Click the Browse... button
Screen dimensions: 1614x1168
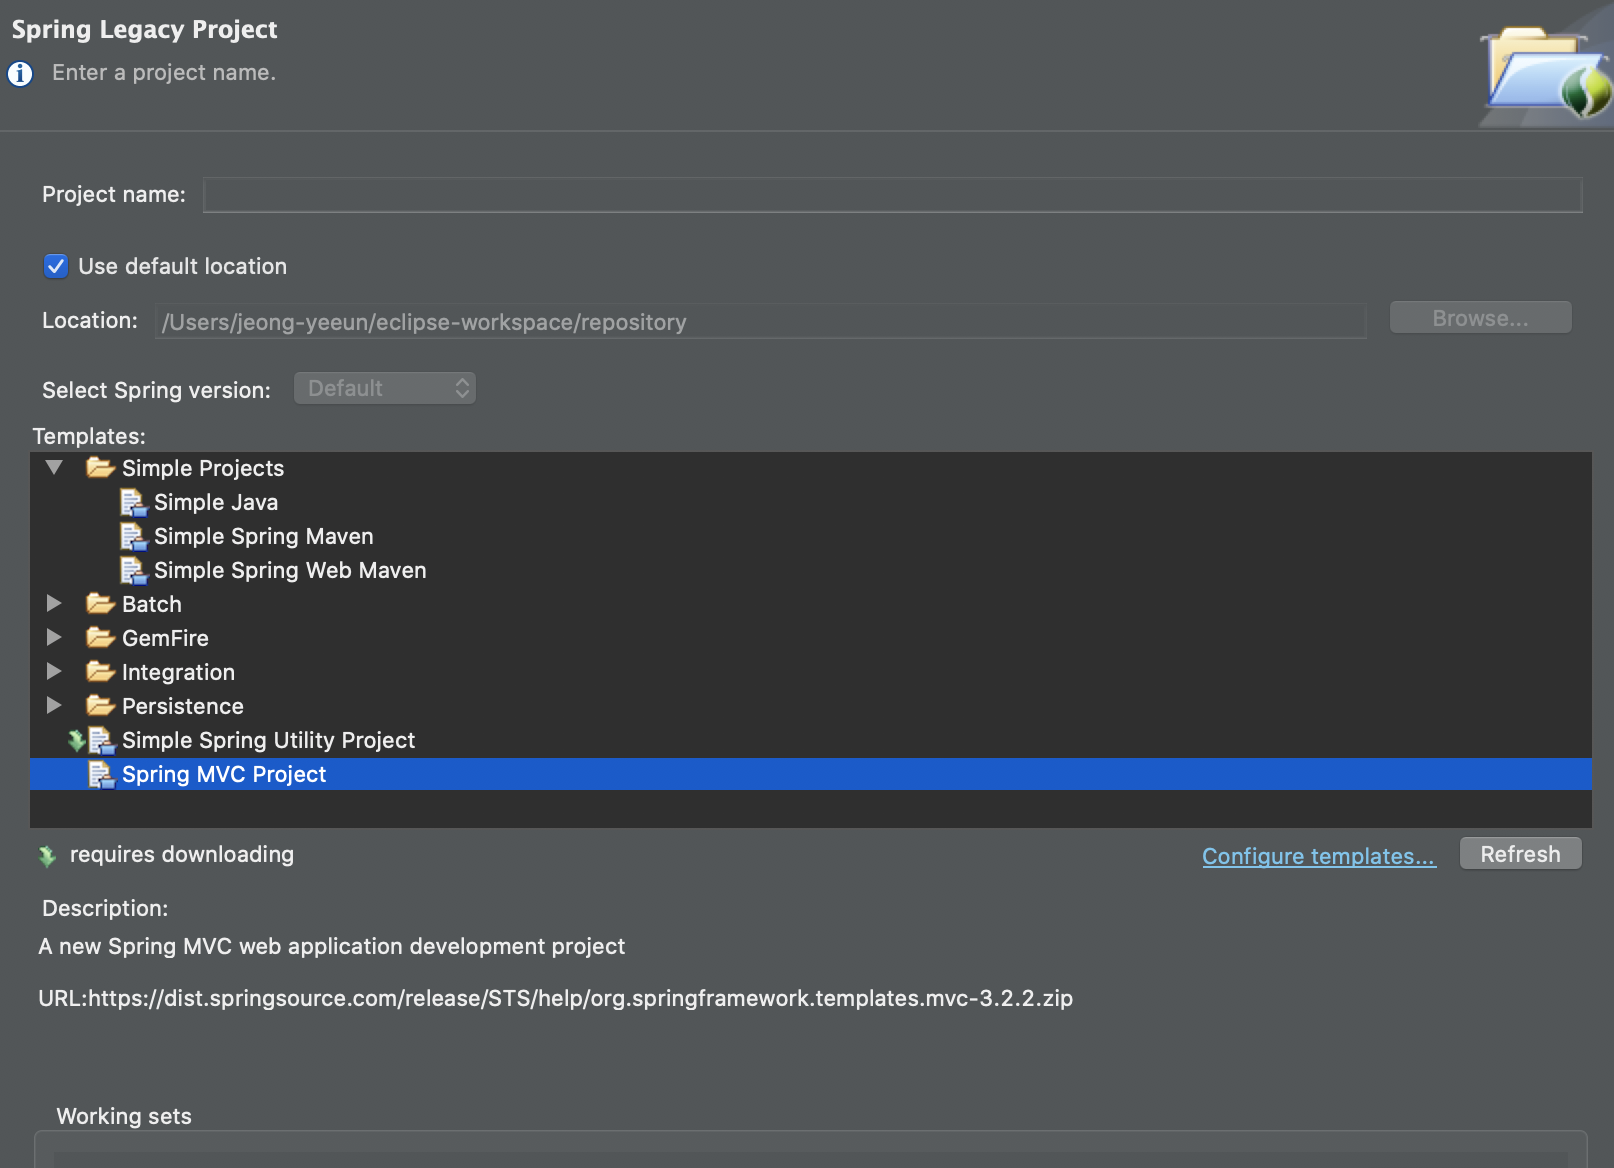(x=1480, y=318)
